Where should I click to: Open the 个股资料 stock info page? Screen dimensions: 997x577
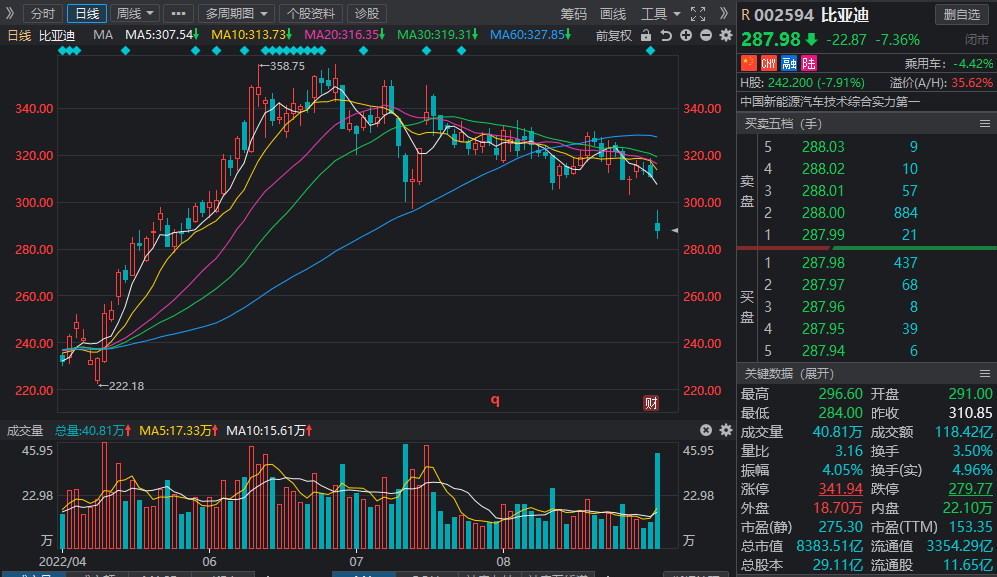pyautogui.click(x=310, y=13)
